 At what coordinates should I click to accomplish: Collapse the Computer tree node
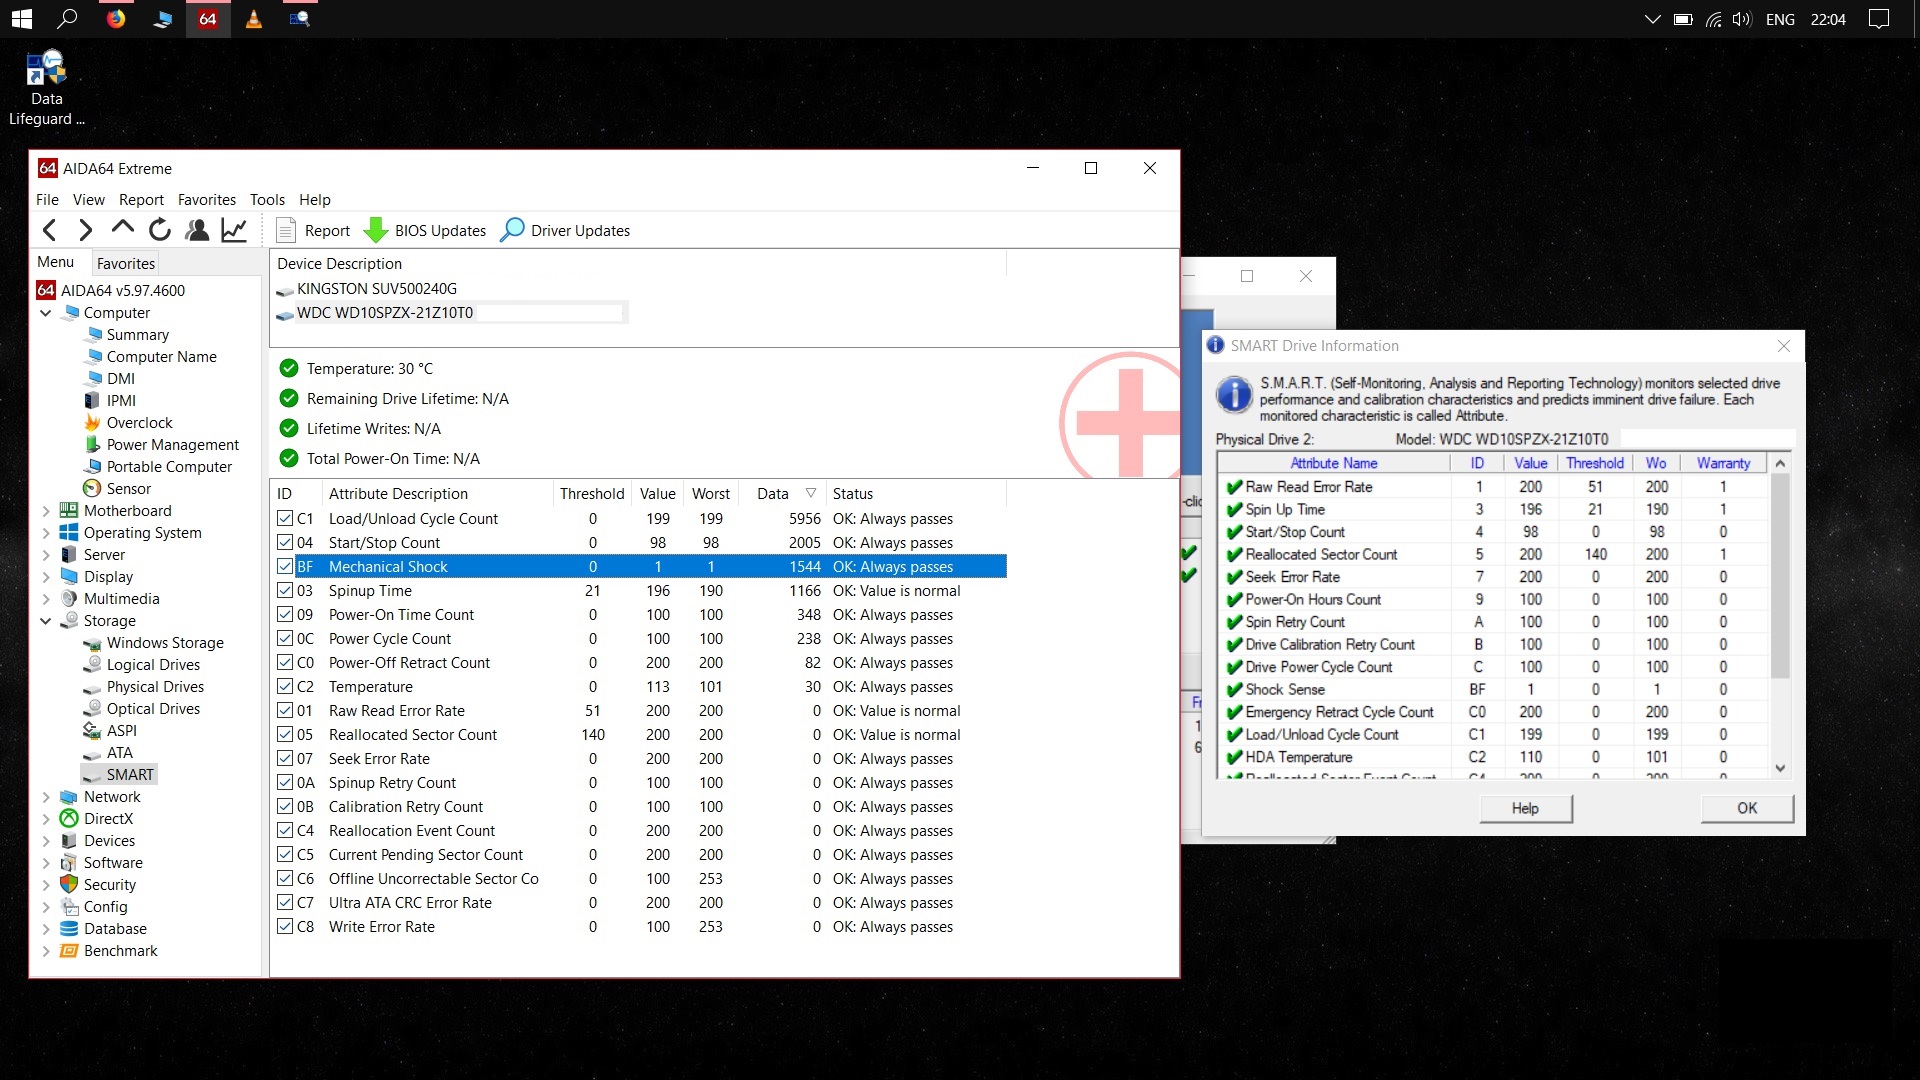[46, 312]
